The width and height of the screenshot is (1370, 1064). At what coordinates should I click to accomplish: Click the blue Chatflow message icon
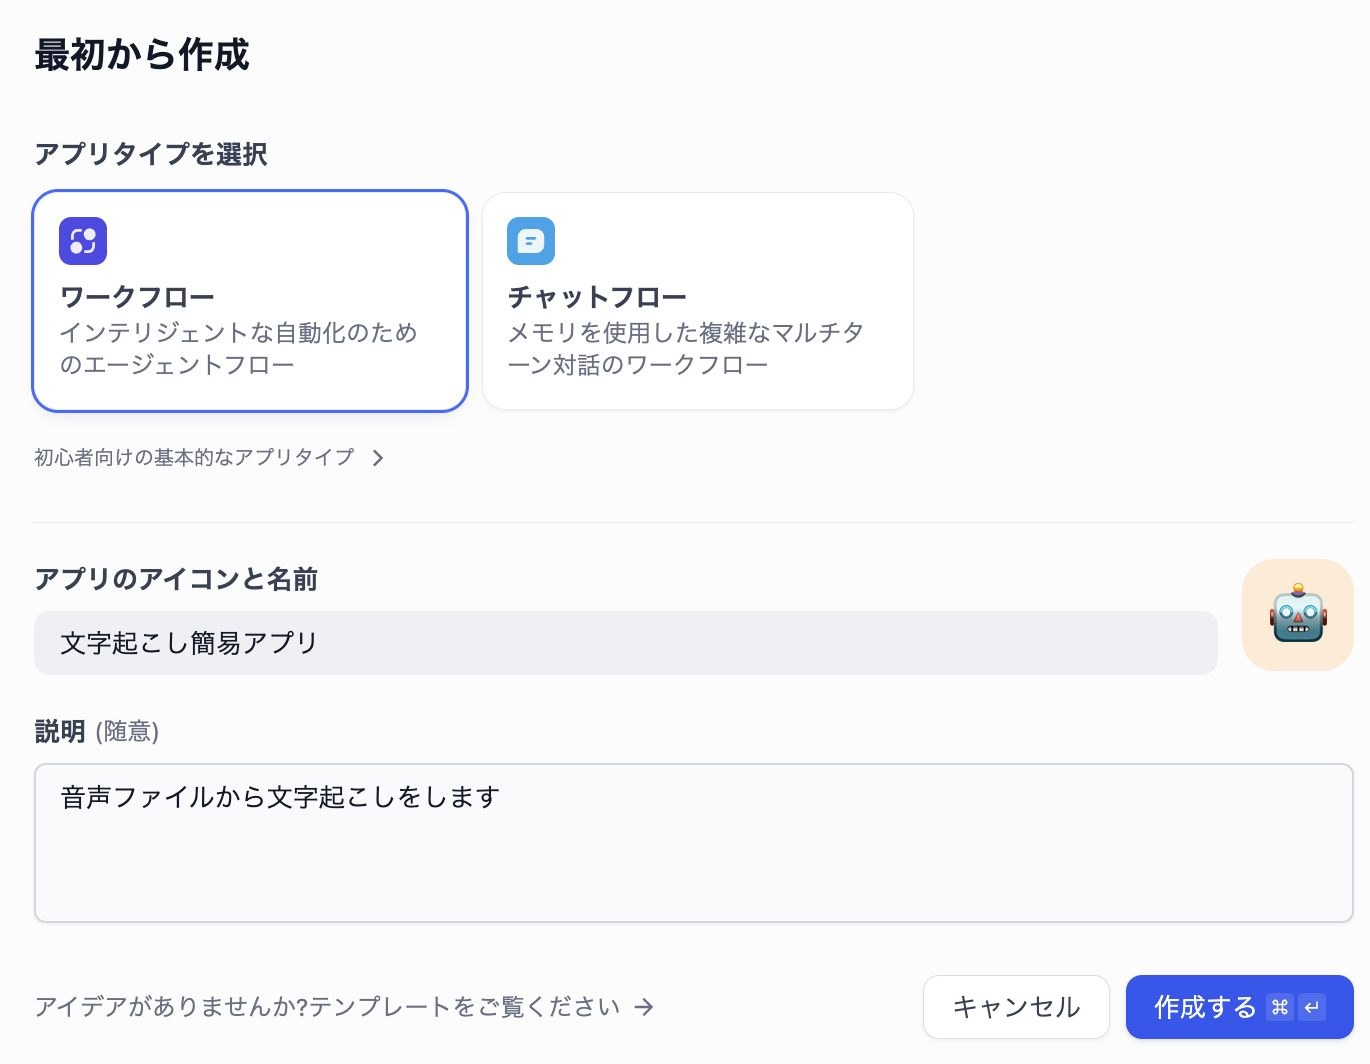[x=531, y=241]
